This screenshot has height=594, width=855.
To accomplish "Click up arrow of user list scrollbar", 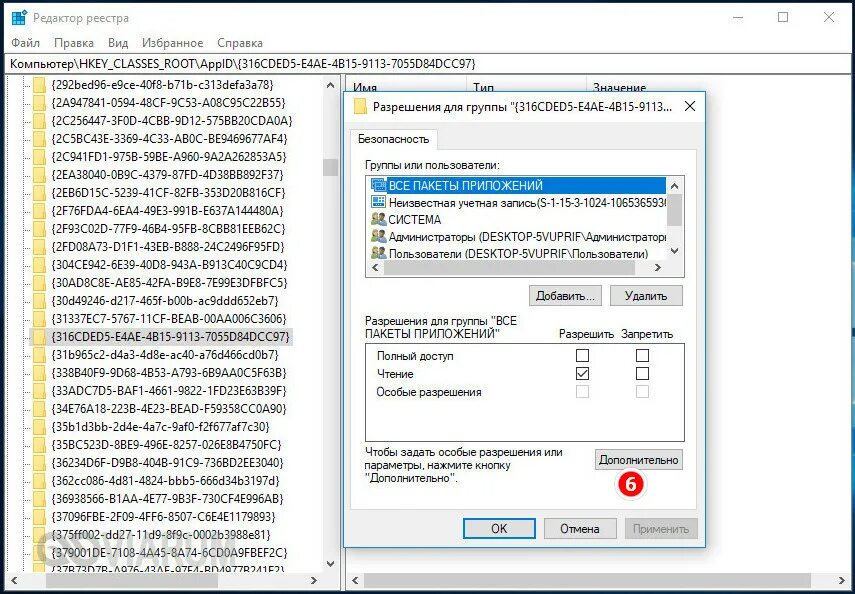I will (675, 185).
